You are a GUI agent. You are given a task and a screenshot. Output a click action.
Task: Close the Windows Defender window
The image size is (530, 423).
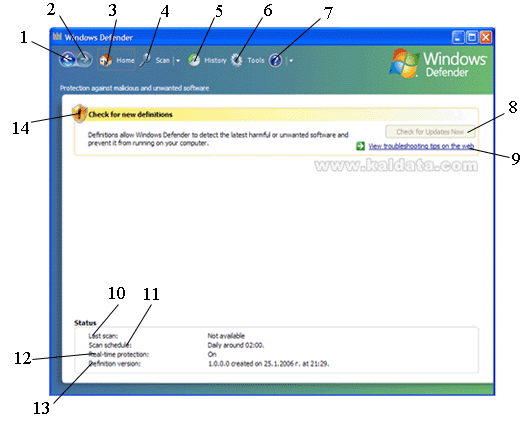tap(486, 37)
